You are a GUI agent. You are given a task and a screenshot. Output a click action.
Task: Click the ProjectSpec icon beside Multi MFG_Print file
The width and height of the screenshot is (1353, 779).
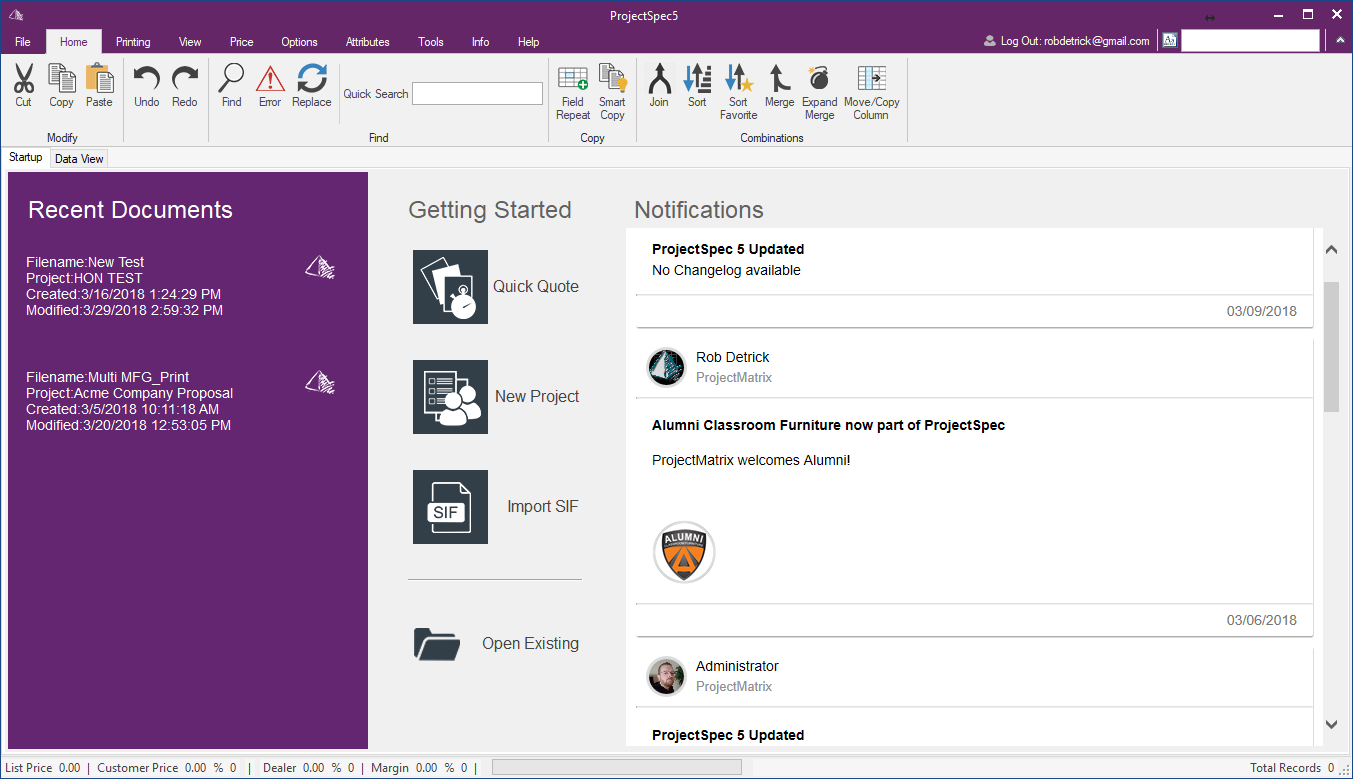tap(320, 382)
